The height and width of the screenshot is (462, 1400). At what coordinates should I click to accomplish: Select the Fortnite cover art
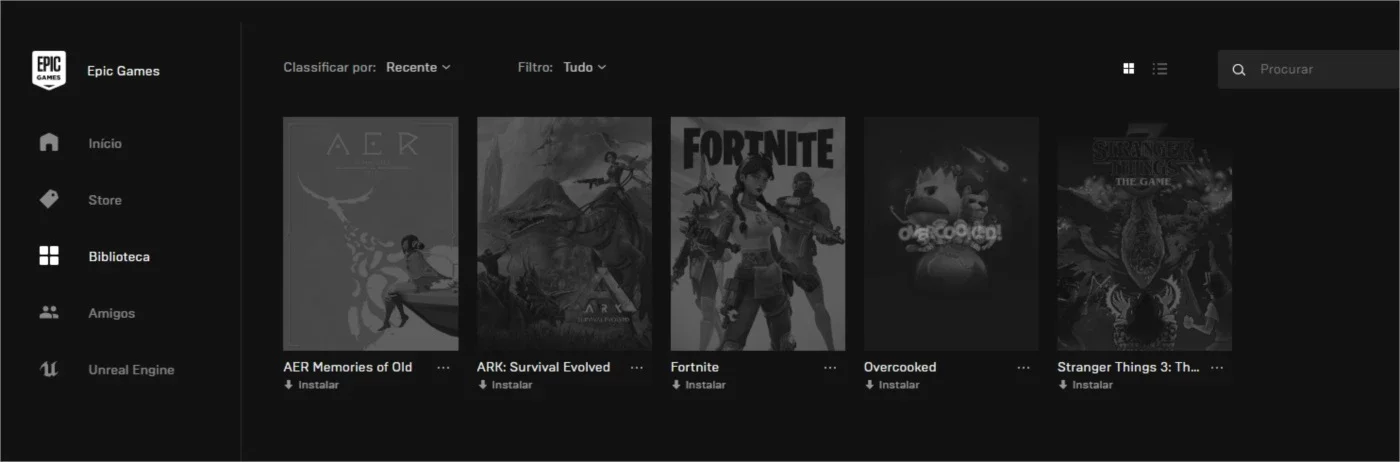click(758, 234)
